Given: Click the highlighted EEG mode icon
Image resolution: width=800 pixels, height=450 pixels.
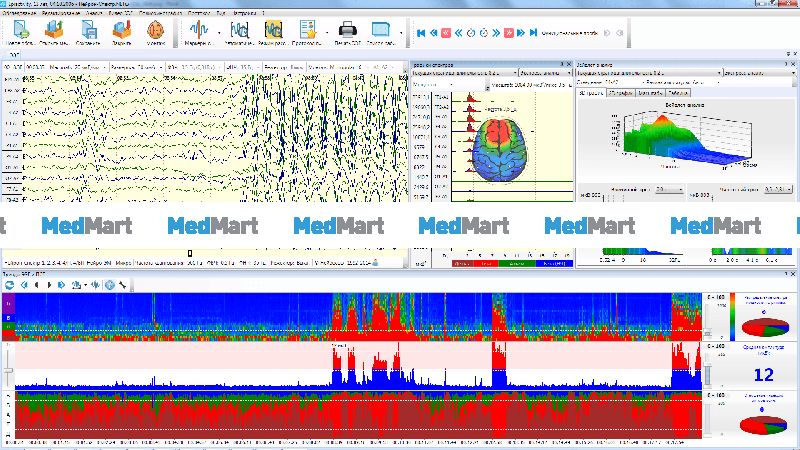Looking at the screenshot, I should click(x=273, y=30).
